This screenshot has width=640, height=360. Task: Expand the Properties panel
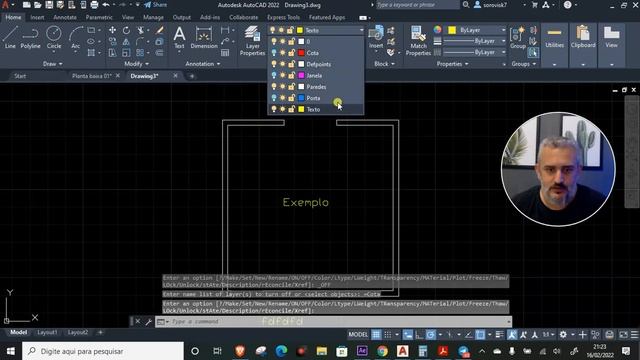coord(452,64)
